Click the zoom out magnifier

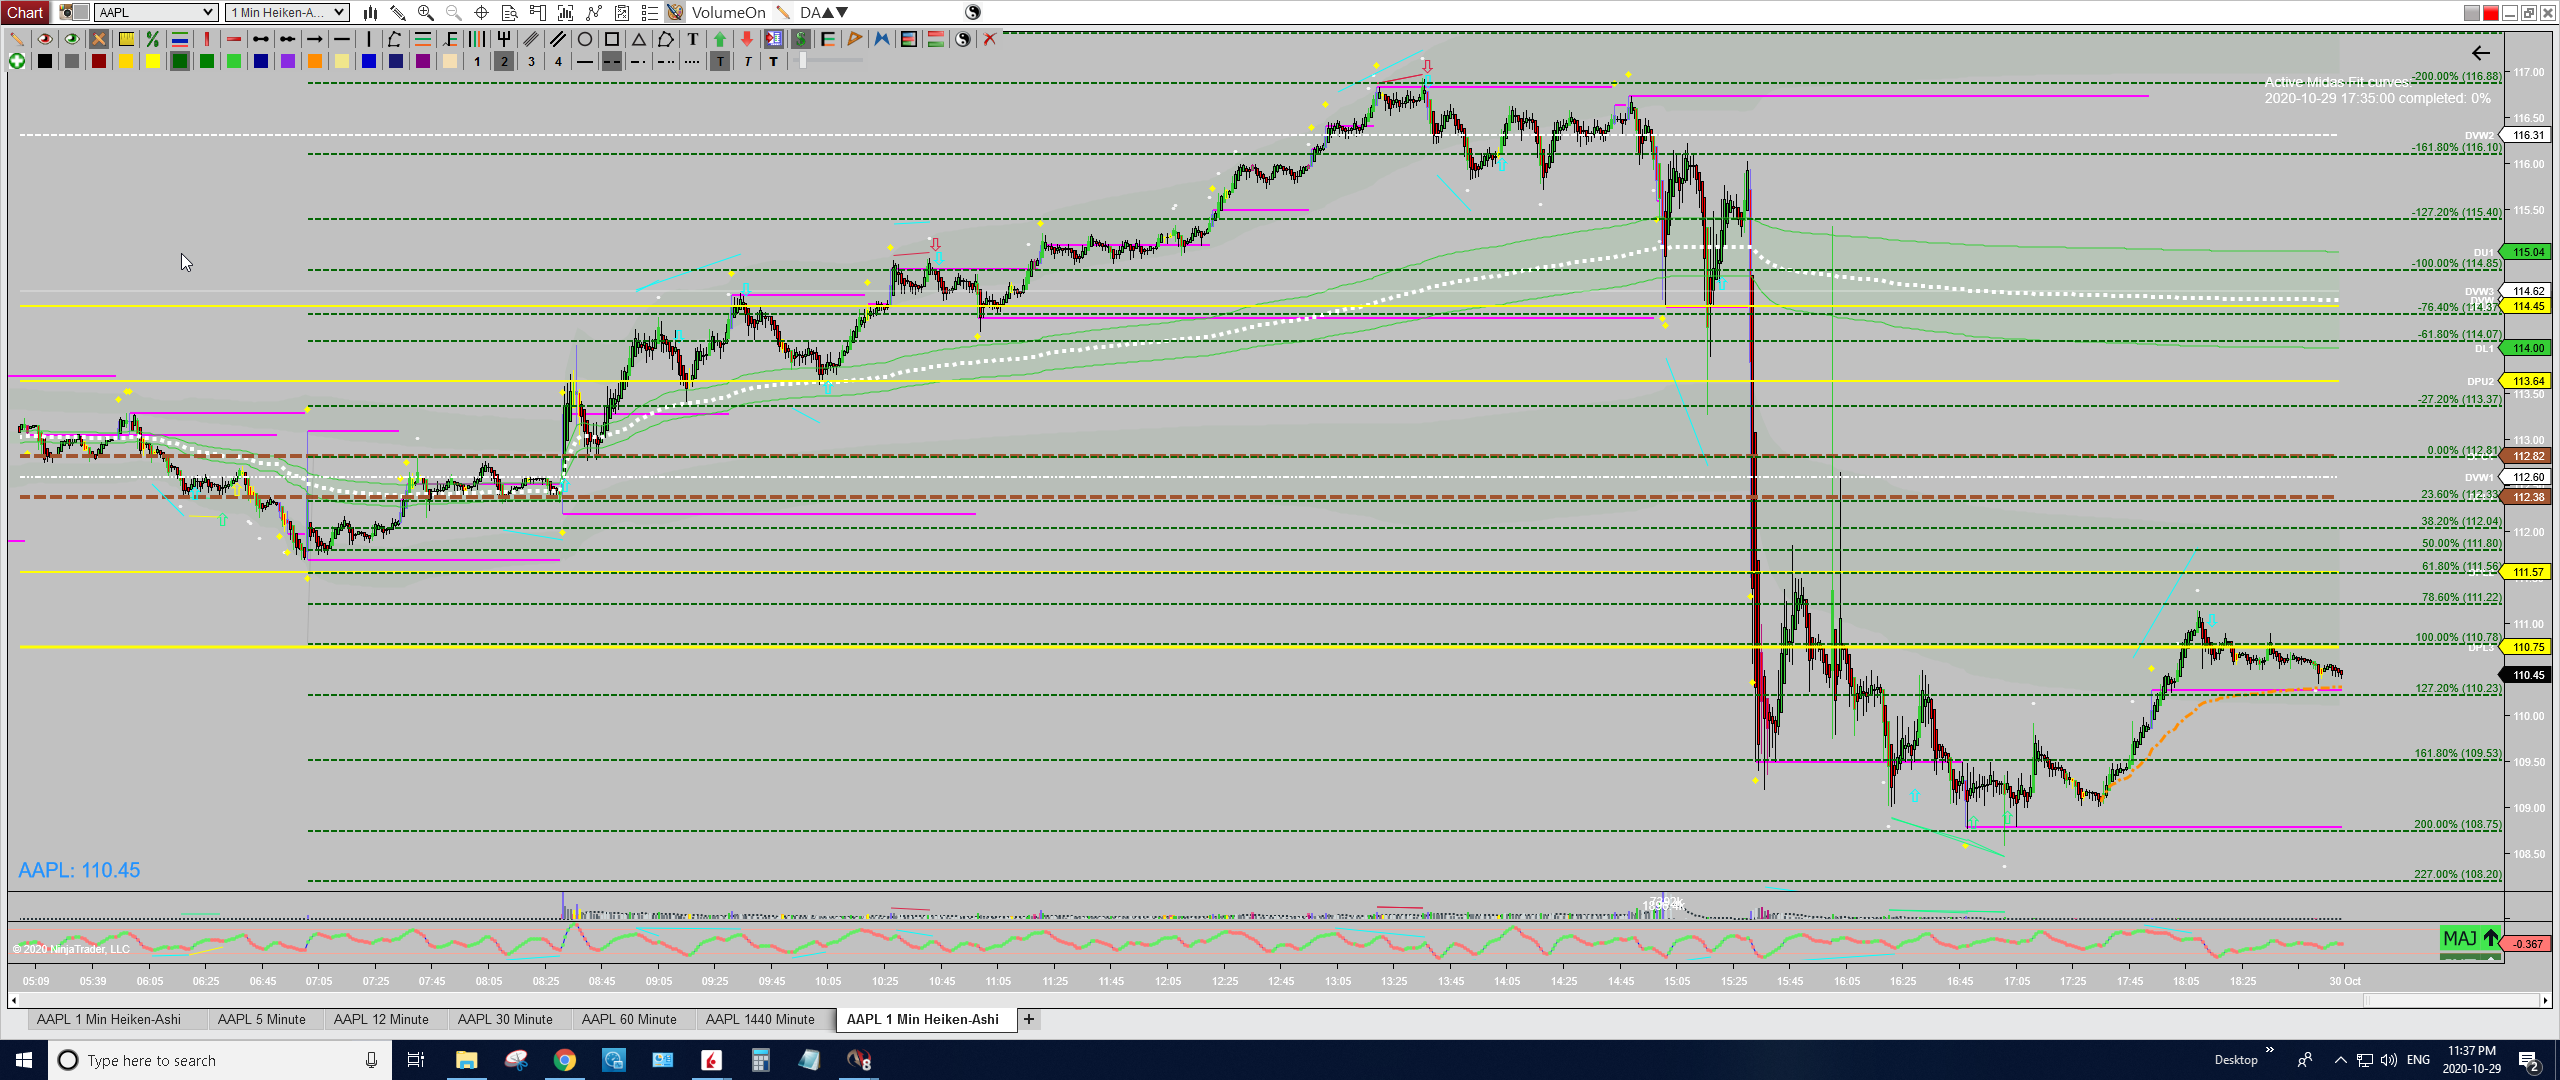pyautogui.click(x=454, y=12)
